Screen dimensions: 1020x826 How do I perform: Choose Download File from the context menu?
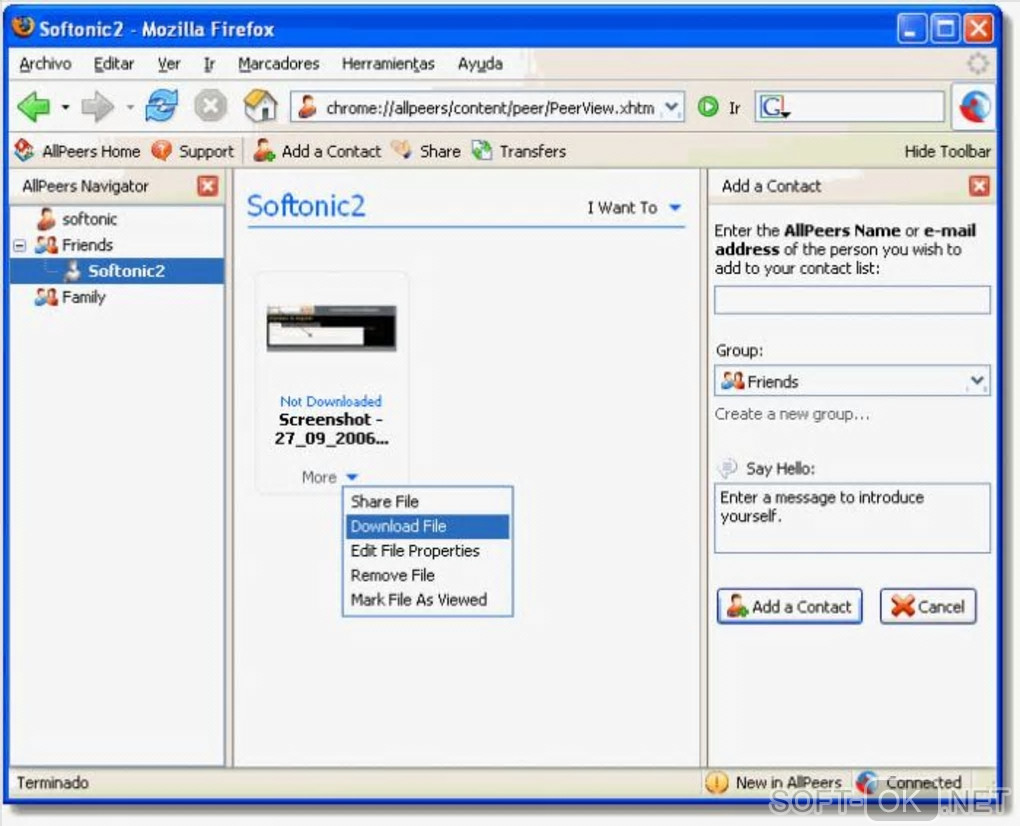(x=427, y=526)
